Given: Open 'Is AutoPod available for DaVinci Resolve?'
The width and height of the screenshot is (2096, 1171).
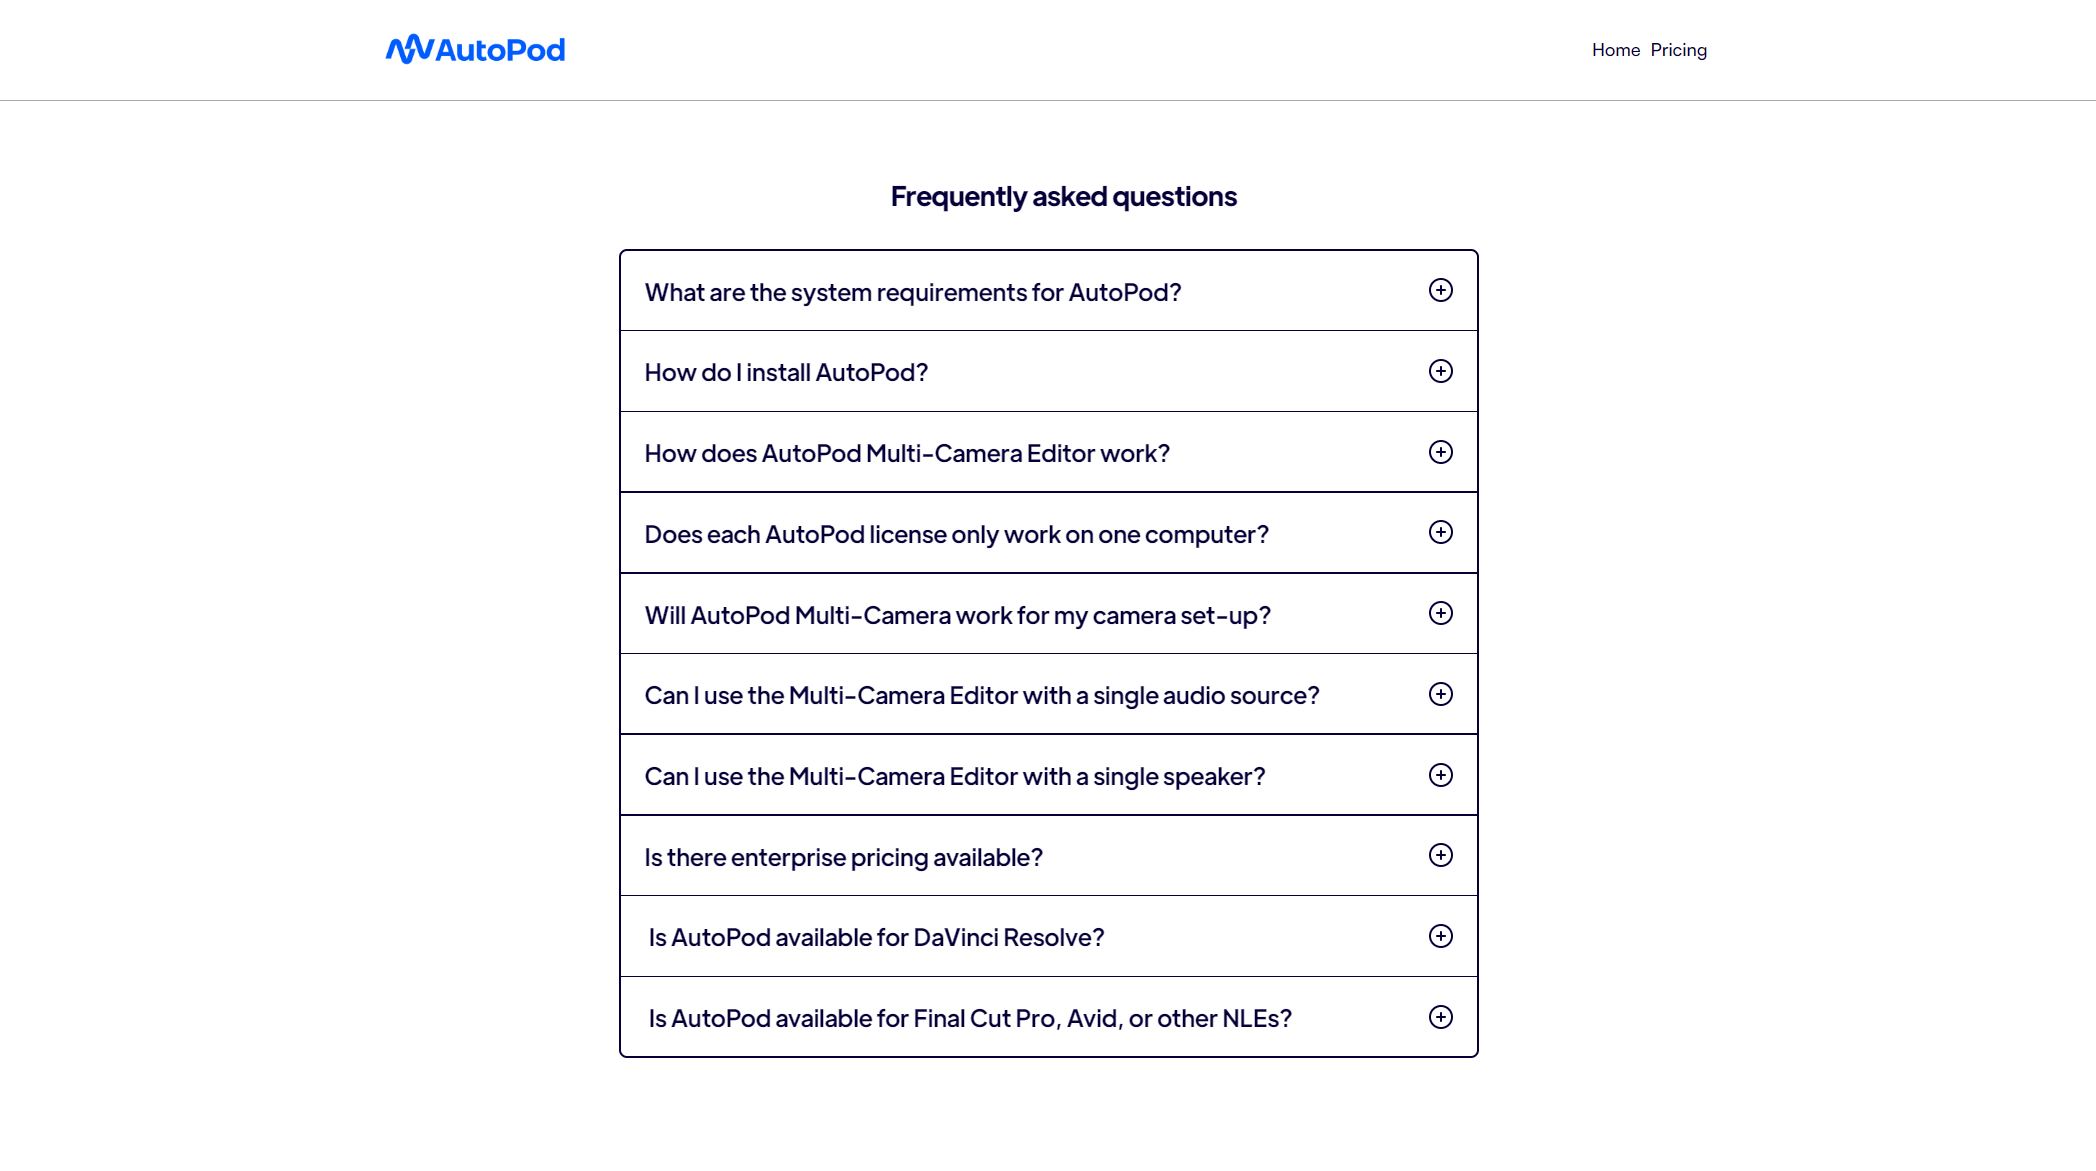Looking at the screenshot, I should [x=876, y=938].
